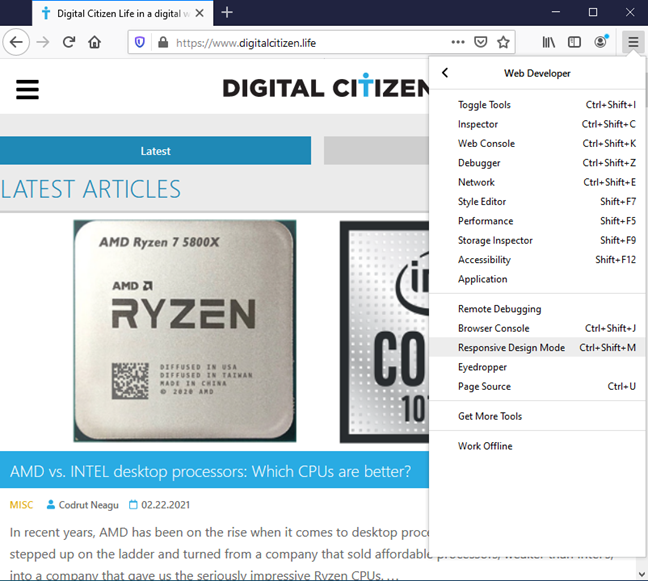The image size is (648, 581).
Task: Open the AMD vs. INTEL article headline
Action: tap(210, 471)
